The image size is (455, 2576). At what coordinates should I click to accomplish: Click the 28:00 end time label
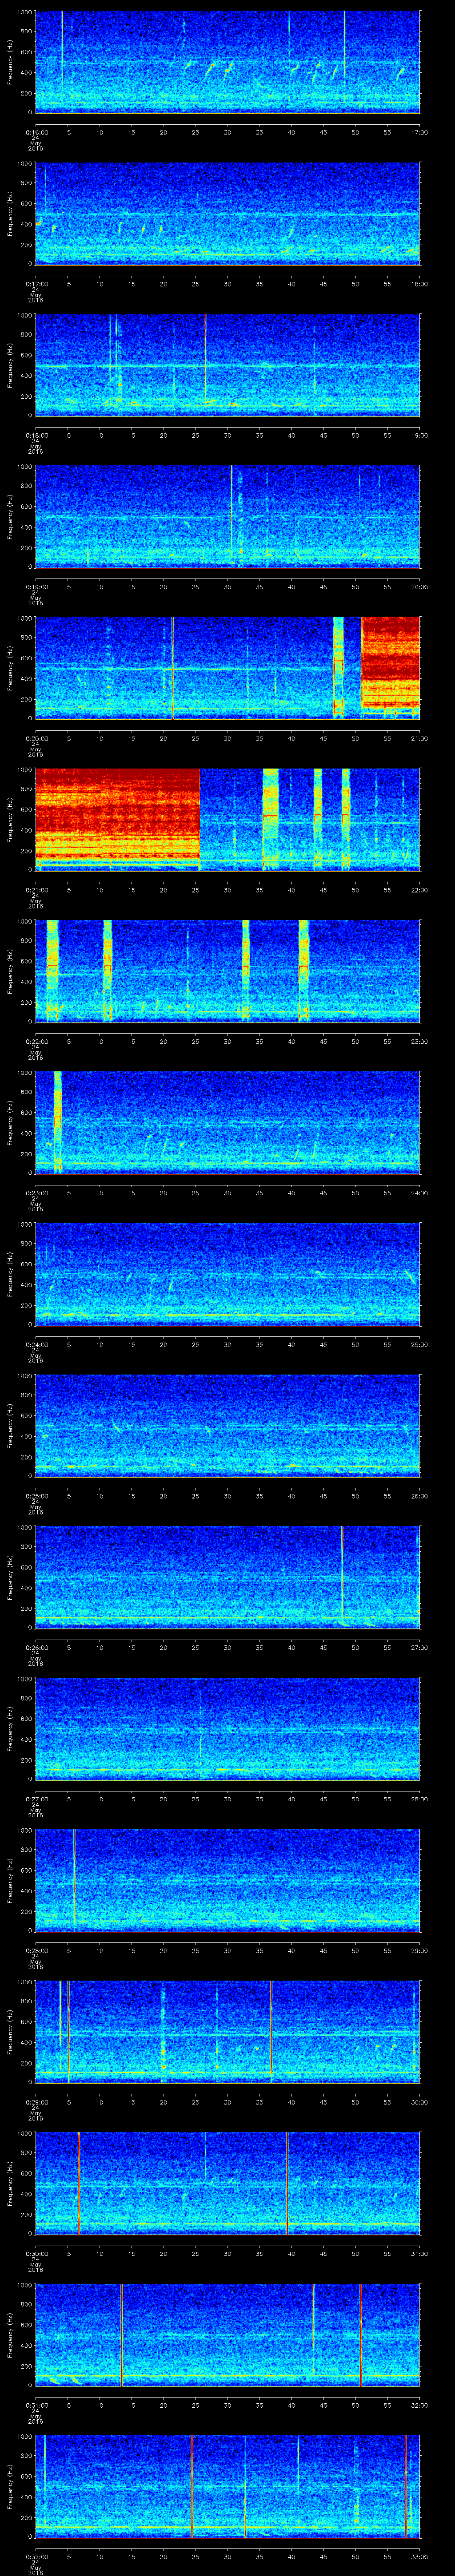[419, 1799]
